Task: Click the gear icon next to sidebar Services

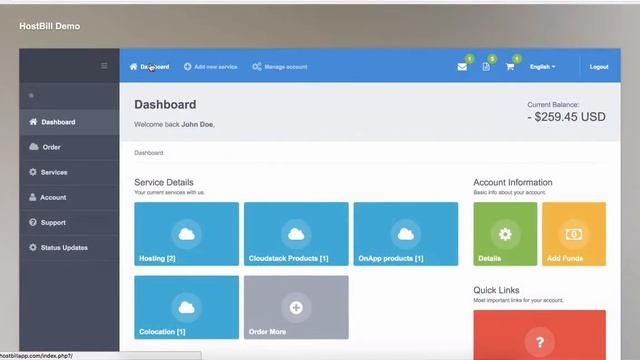Action: [x=33, y=172]
